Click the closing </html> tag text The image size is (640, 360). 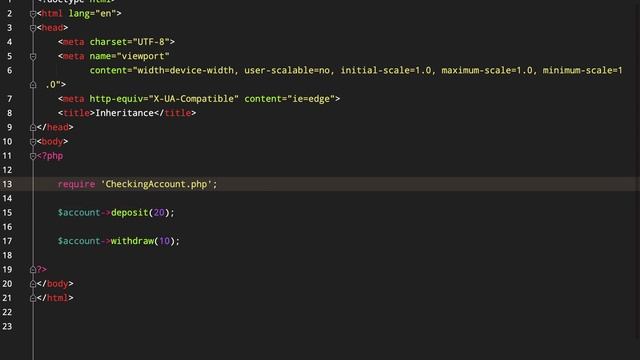click(55, 298)
